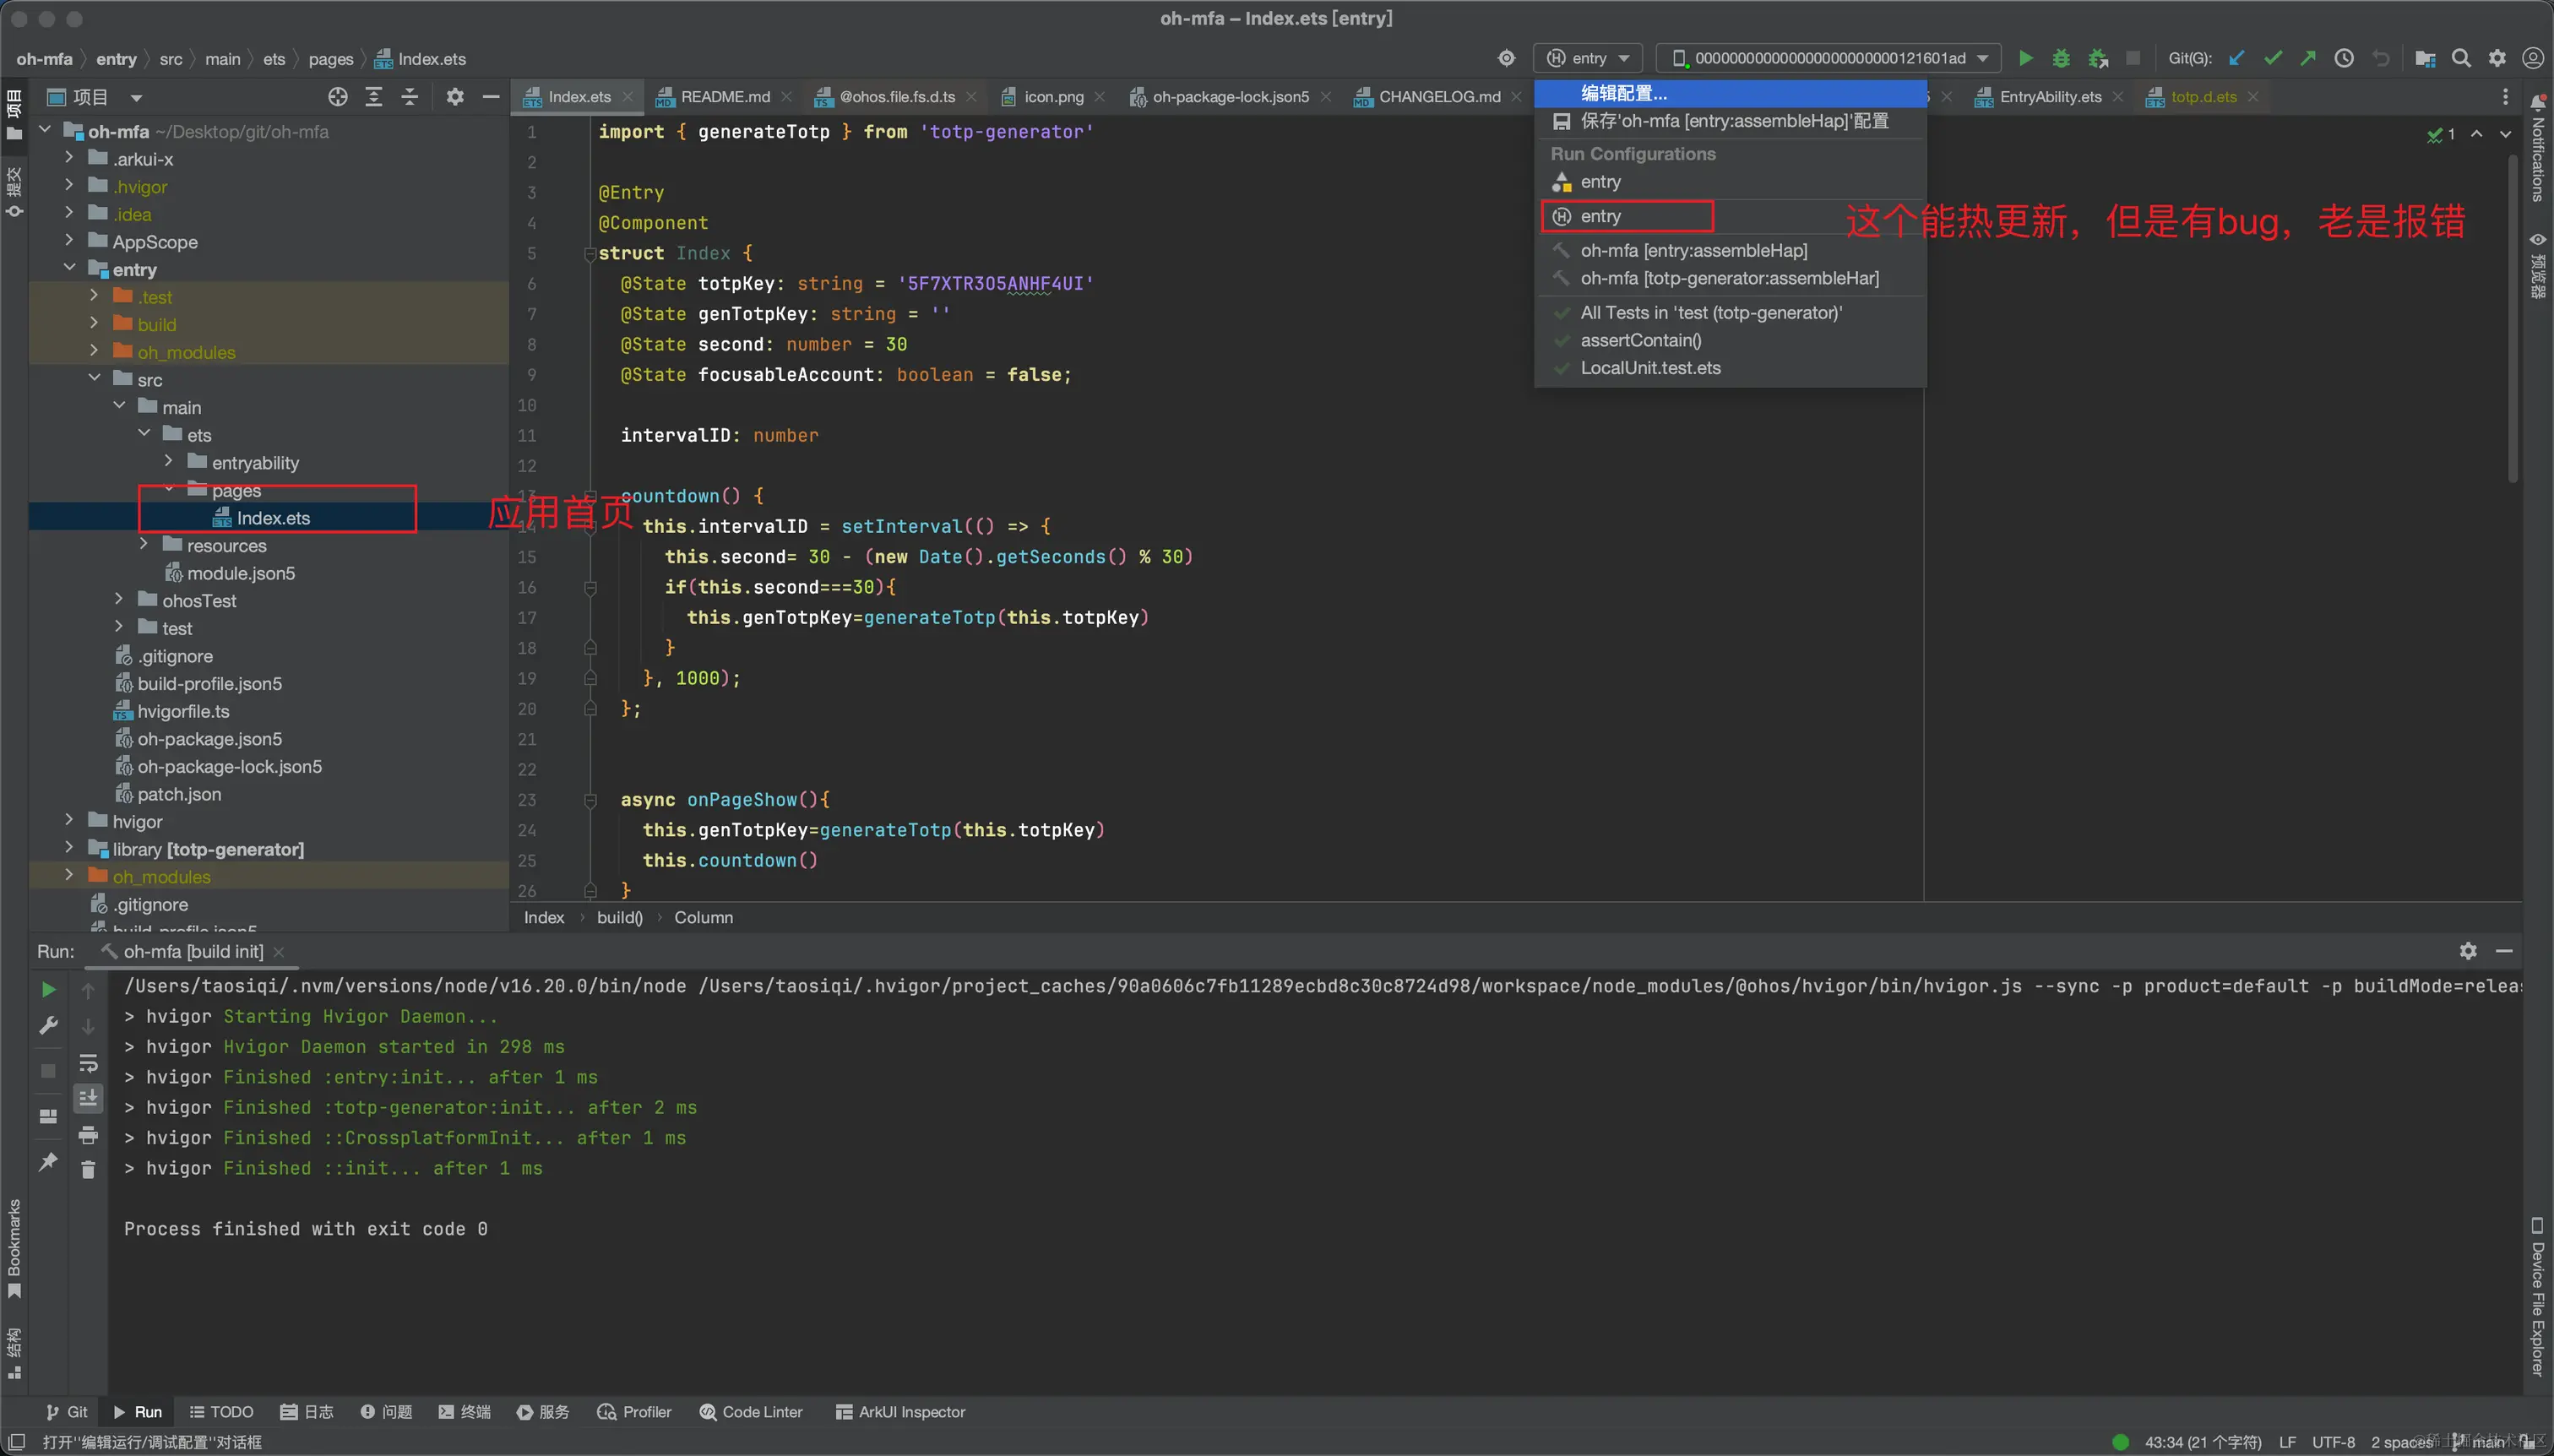Viewport: 2554px width, 1456px height.
Task: Expand the ohosTest folder
Action: [x=119, y=599]
